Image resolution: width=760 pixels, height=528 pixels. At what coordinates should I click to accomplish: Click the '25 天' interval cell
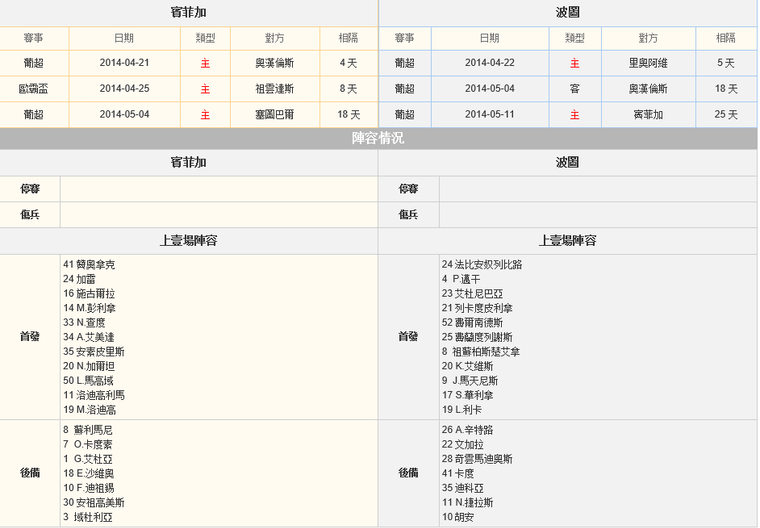point(726,114)
